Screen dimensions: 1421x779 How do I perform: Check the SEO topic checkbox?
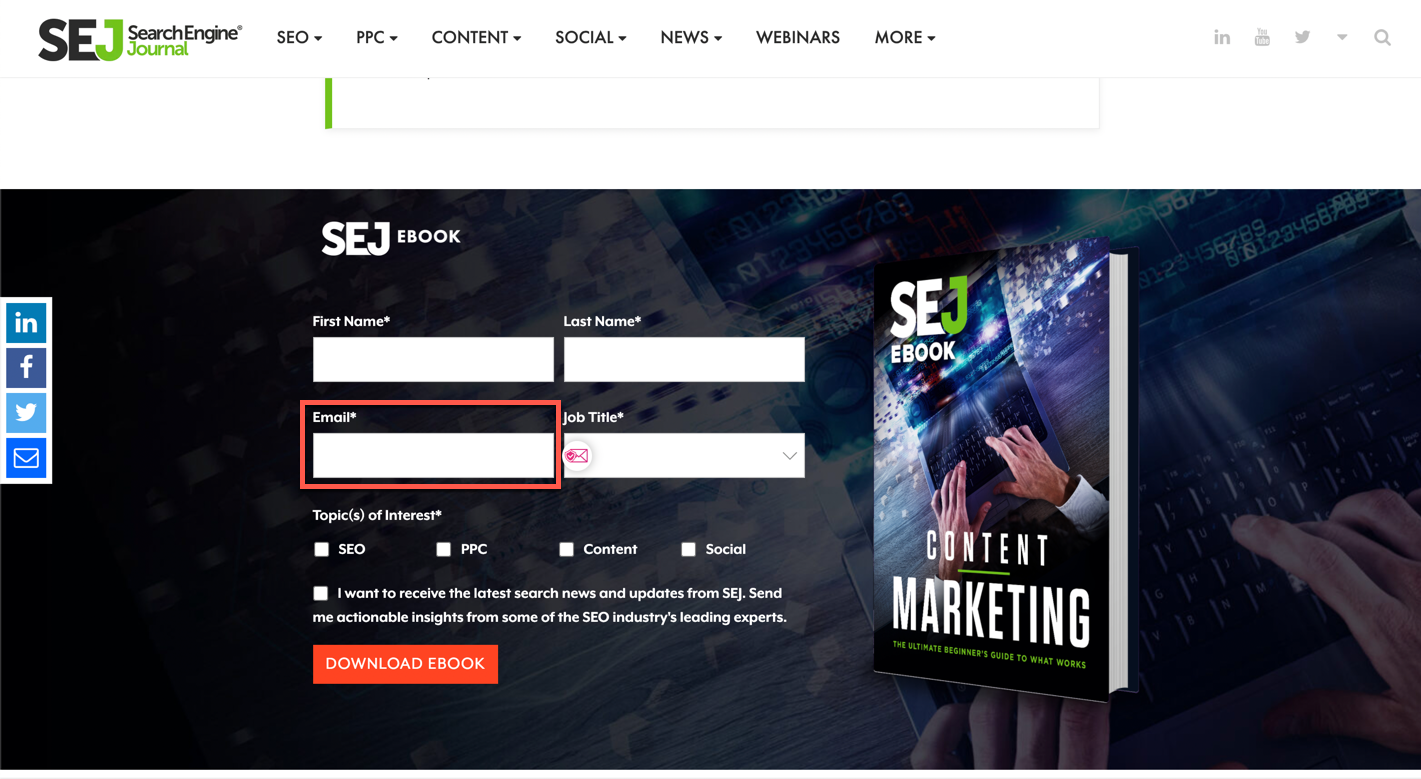click(x=321, y=549)
